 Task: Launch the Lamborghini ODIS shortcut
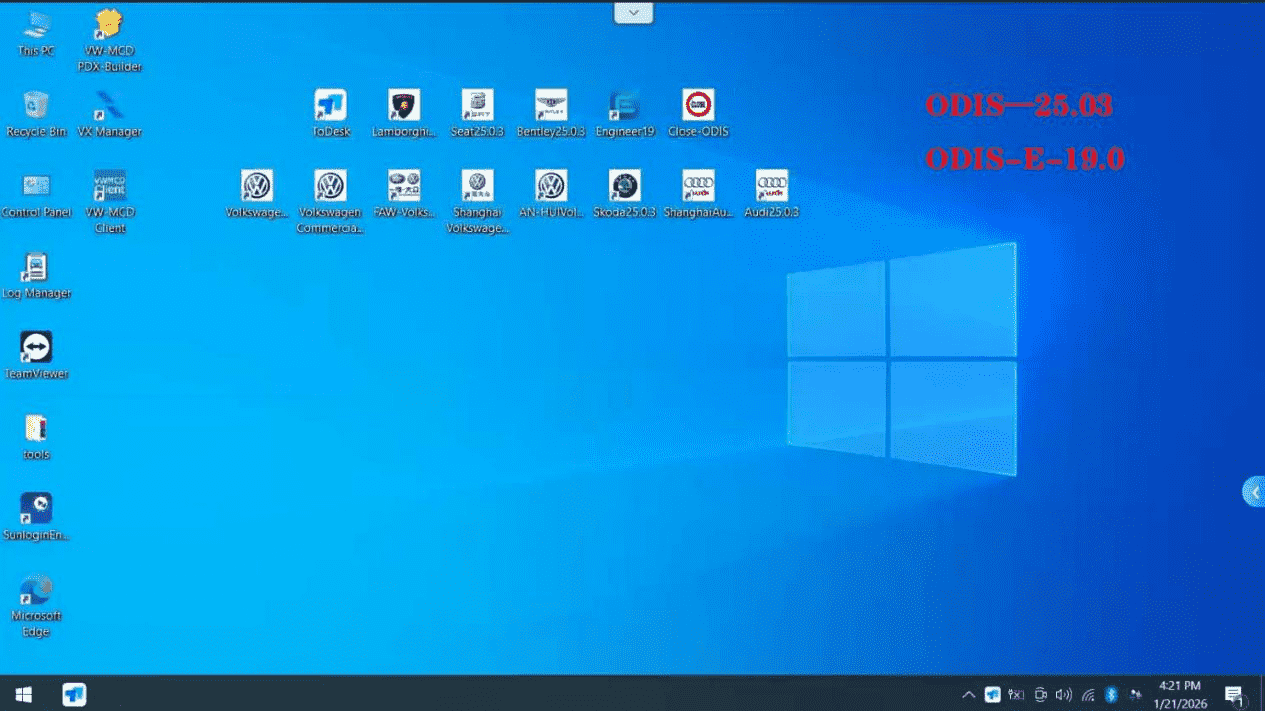[x=404, y=106]
